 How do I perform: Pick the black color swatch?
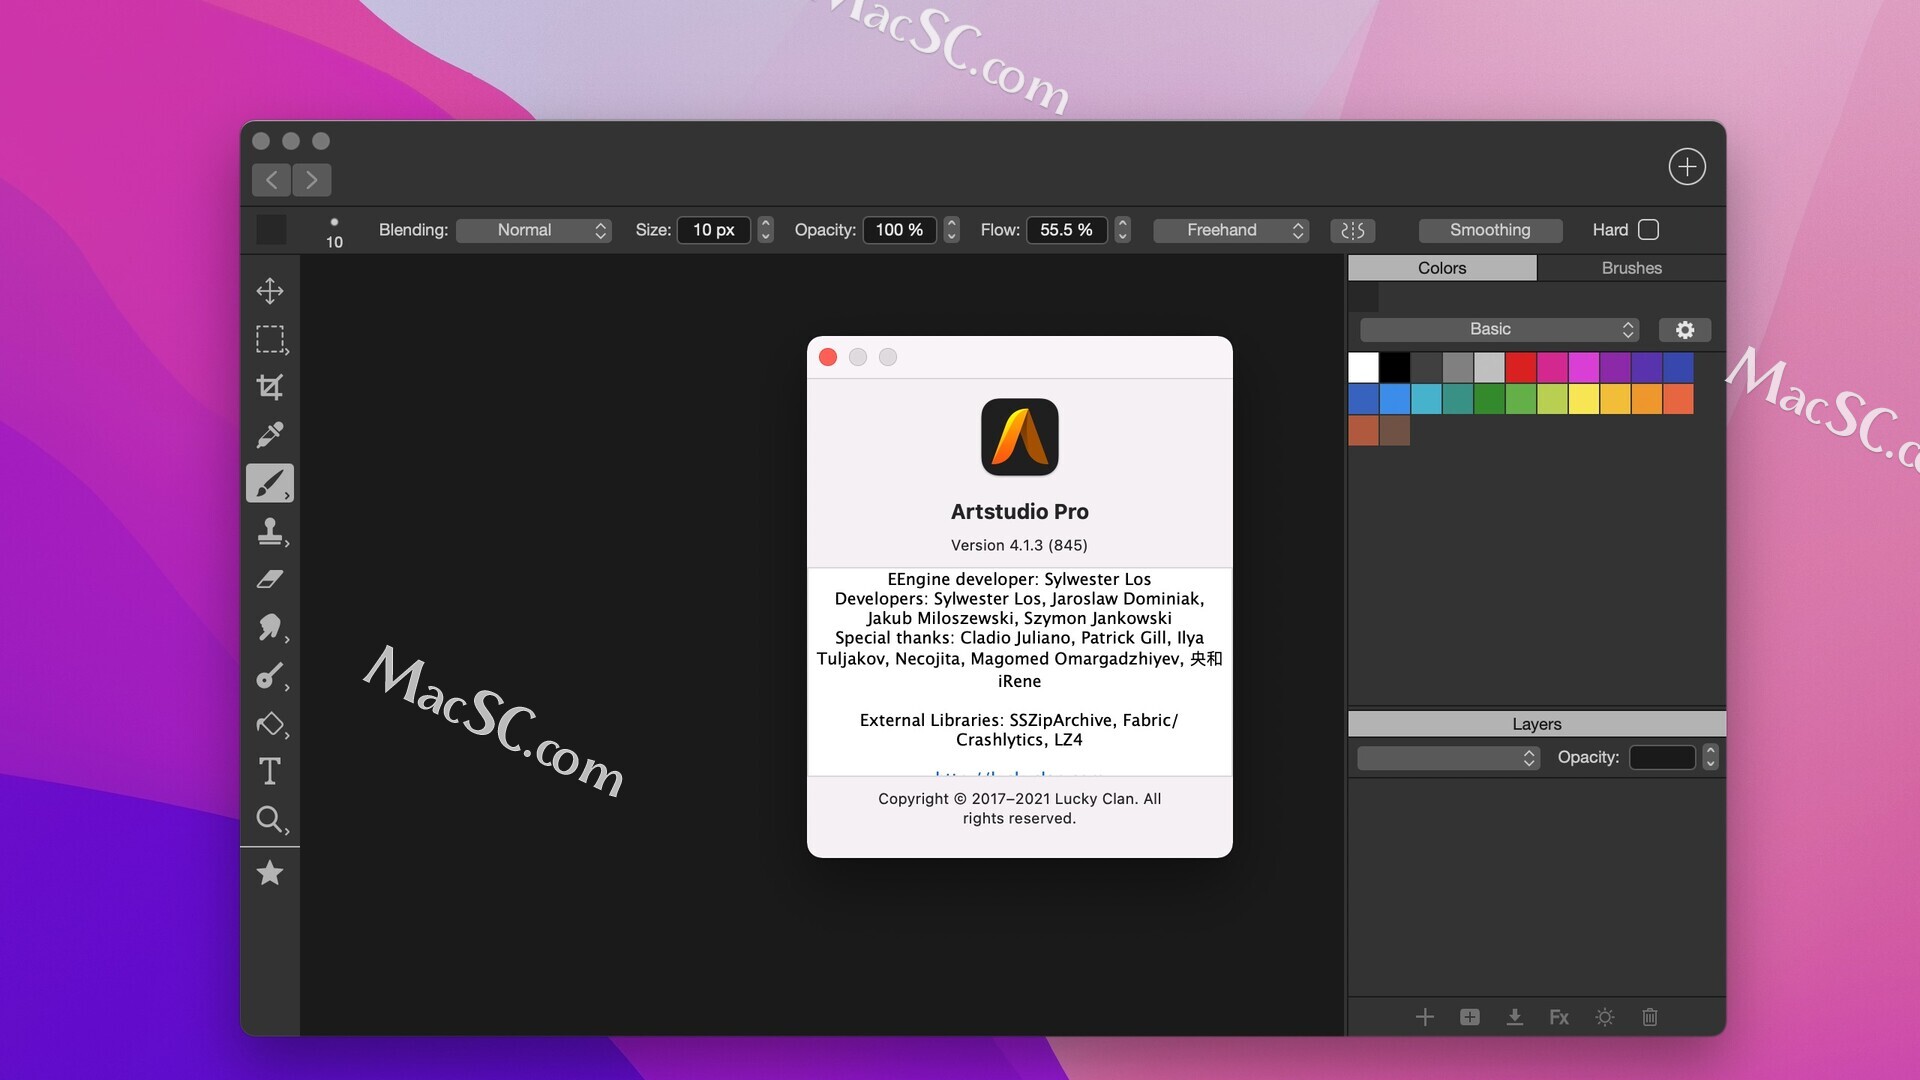point(1395,368)
